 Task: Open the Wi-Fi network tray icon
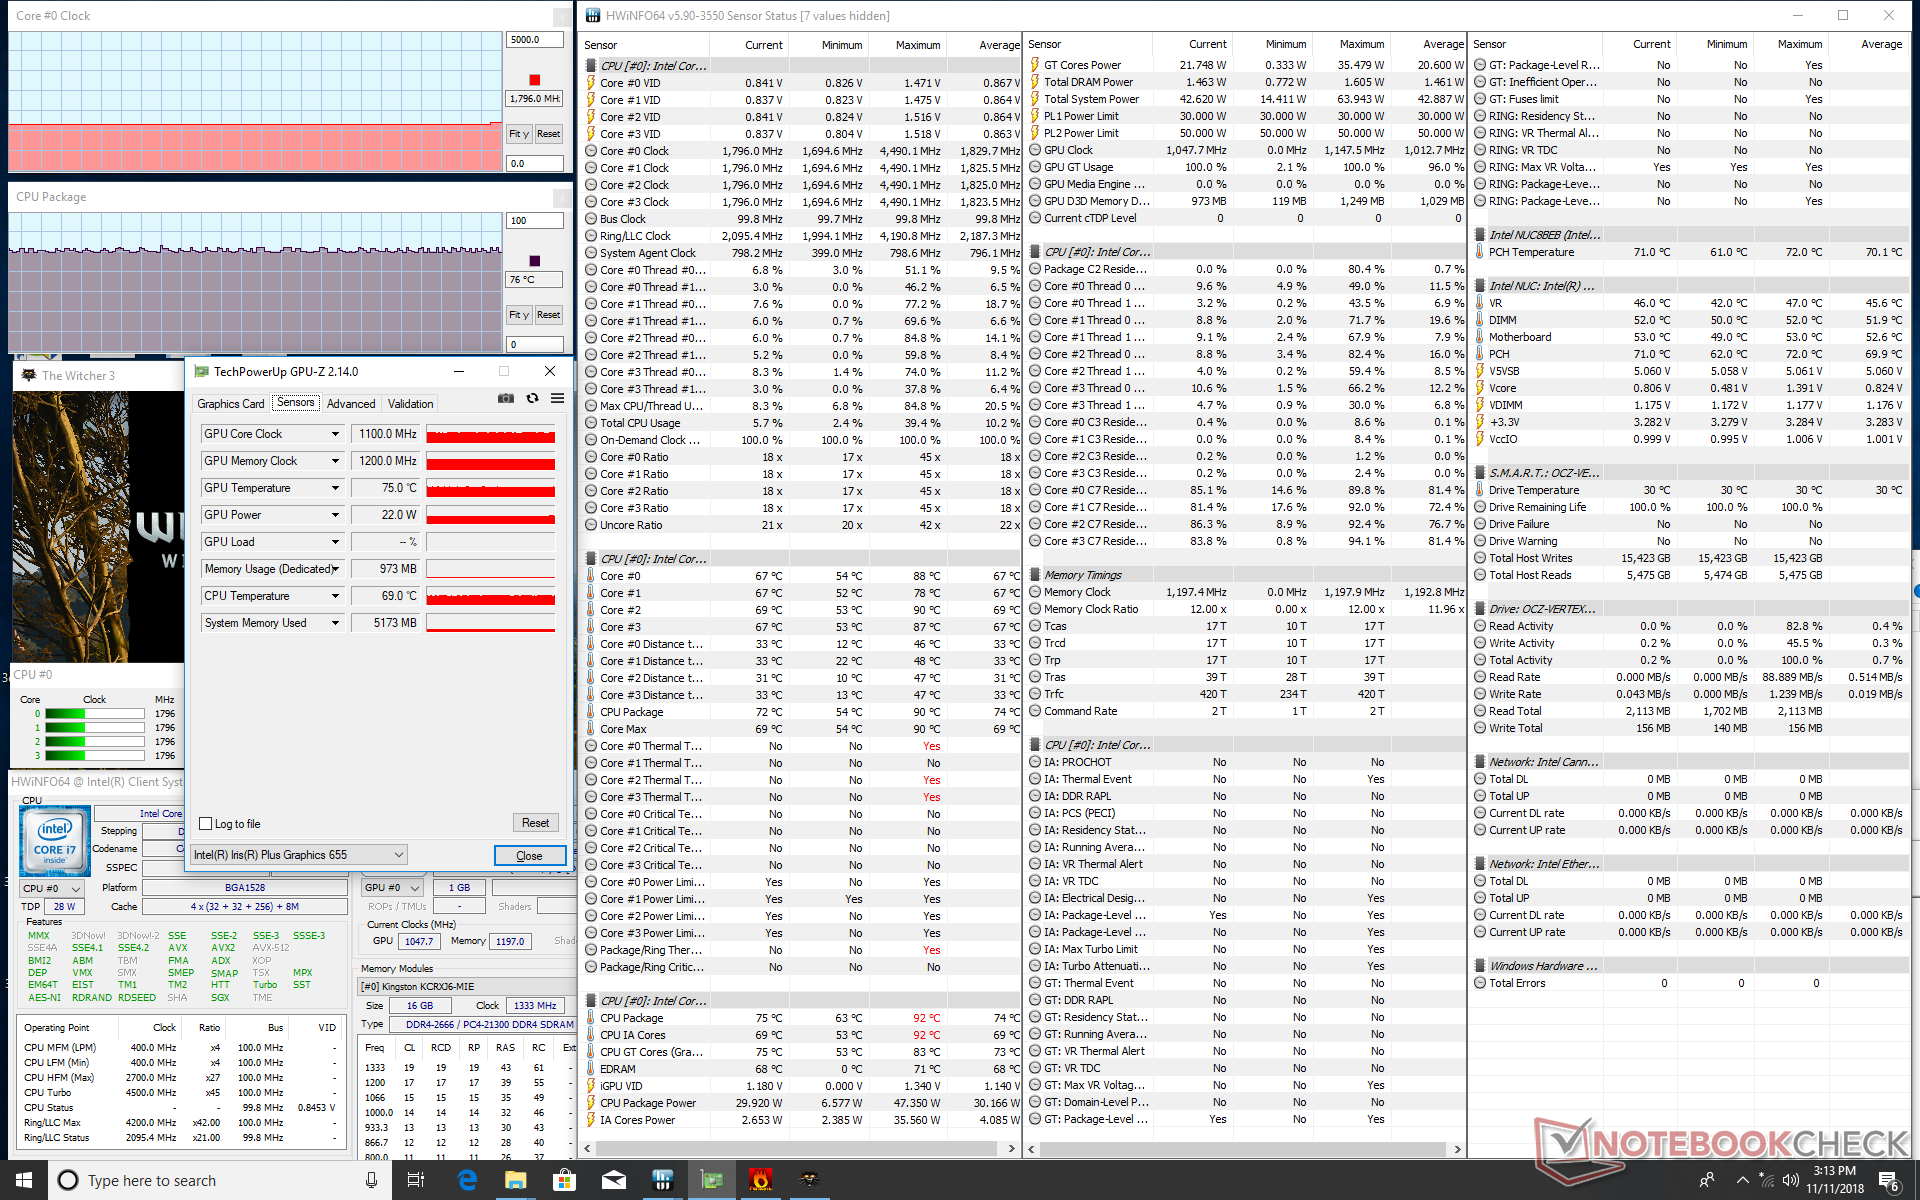coord(1767,1180)
